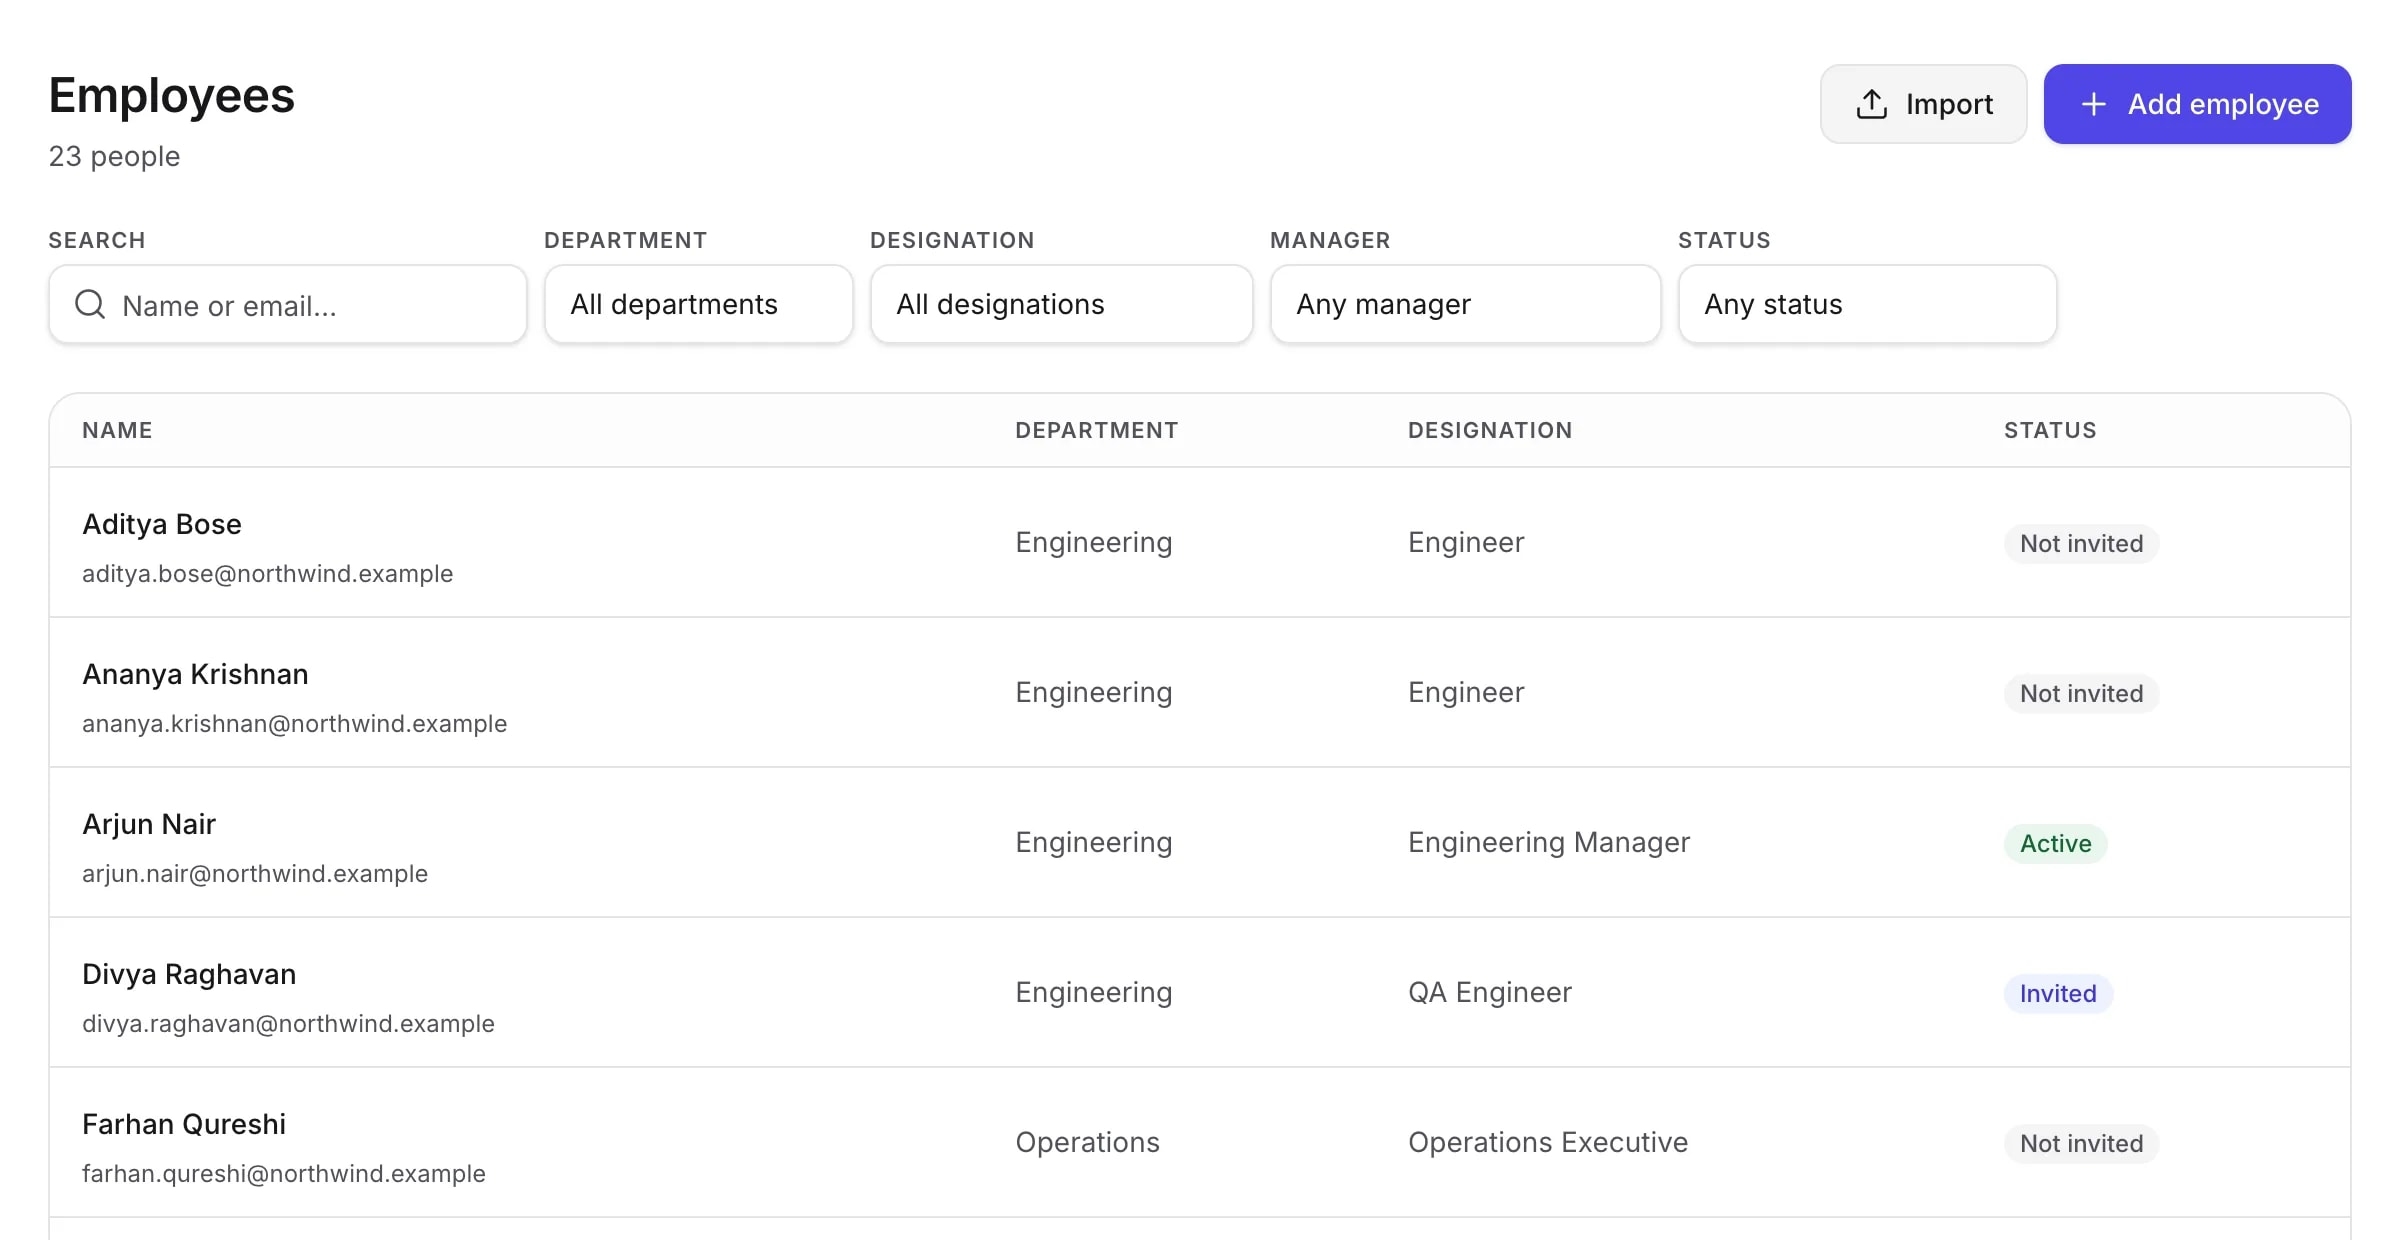Image resolution: width=2400 pixels, height=1240 pixels.
Task: Click the Add employee button label
Action: pyautogui.click(x=2223, y=104)
